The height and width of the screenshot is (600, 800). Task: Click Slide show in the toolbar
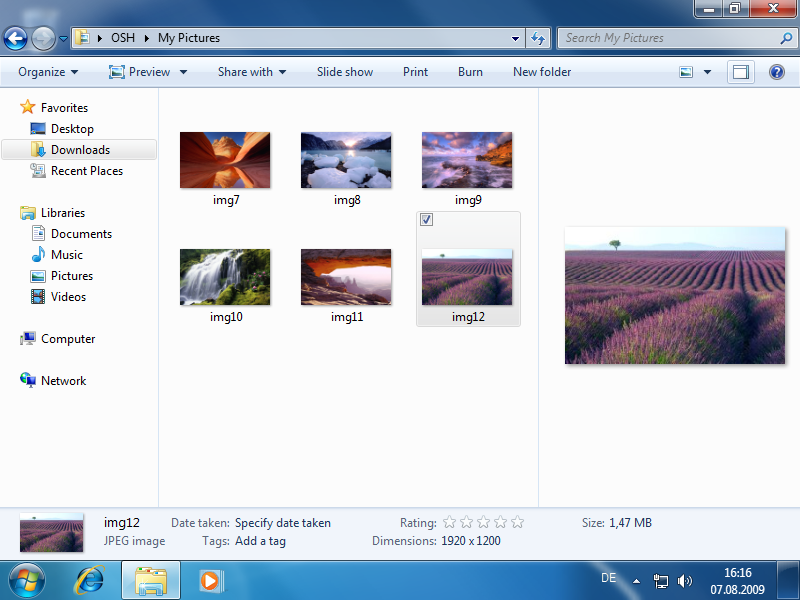345,72
